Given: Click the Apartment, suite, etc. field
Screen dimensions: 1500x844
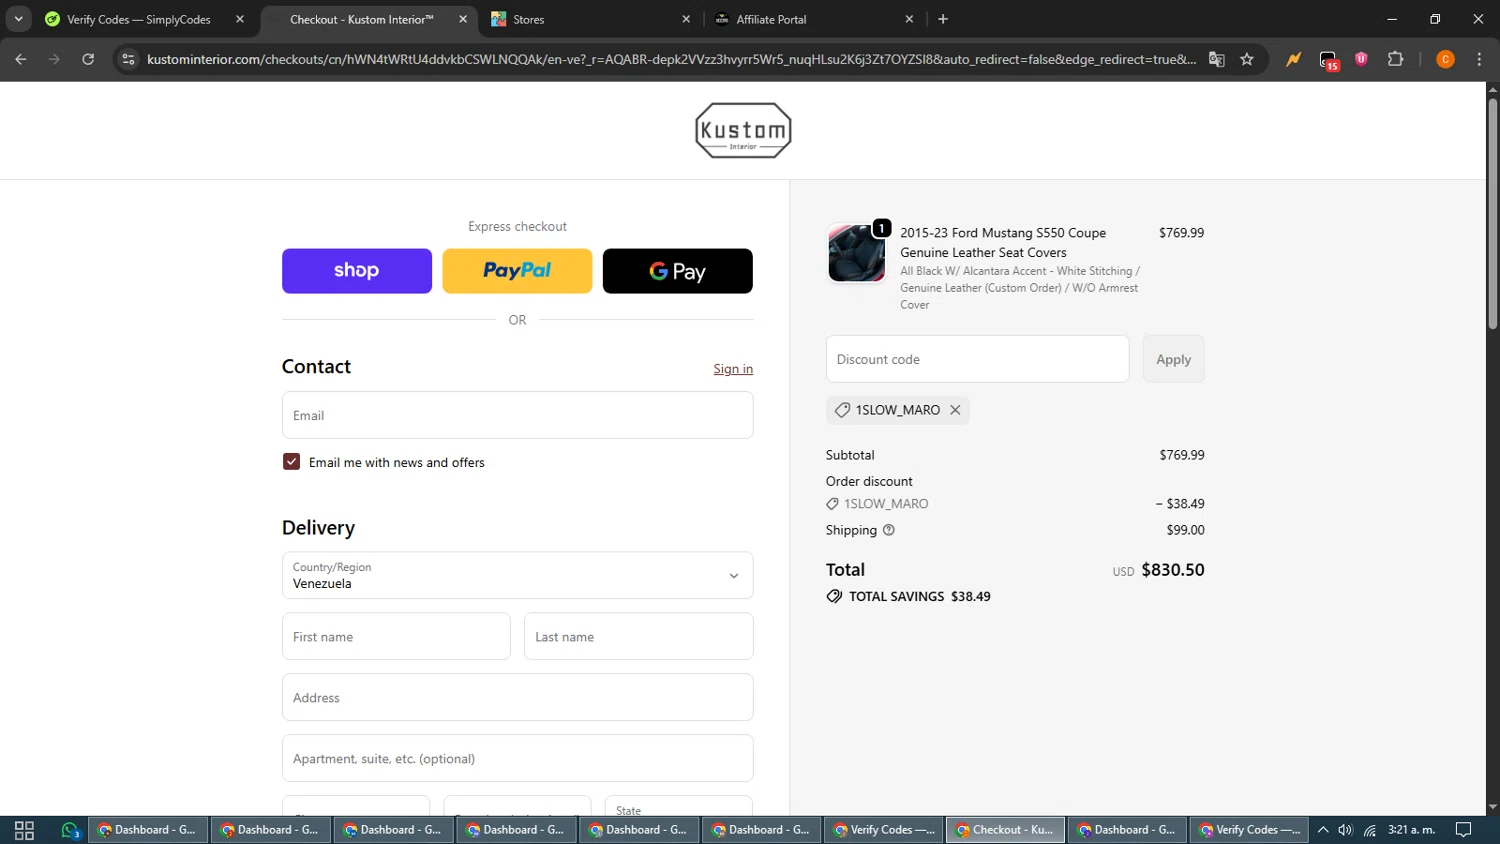Looking at the screenshot, I should point(517,758).
